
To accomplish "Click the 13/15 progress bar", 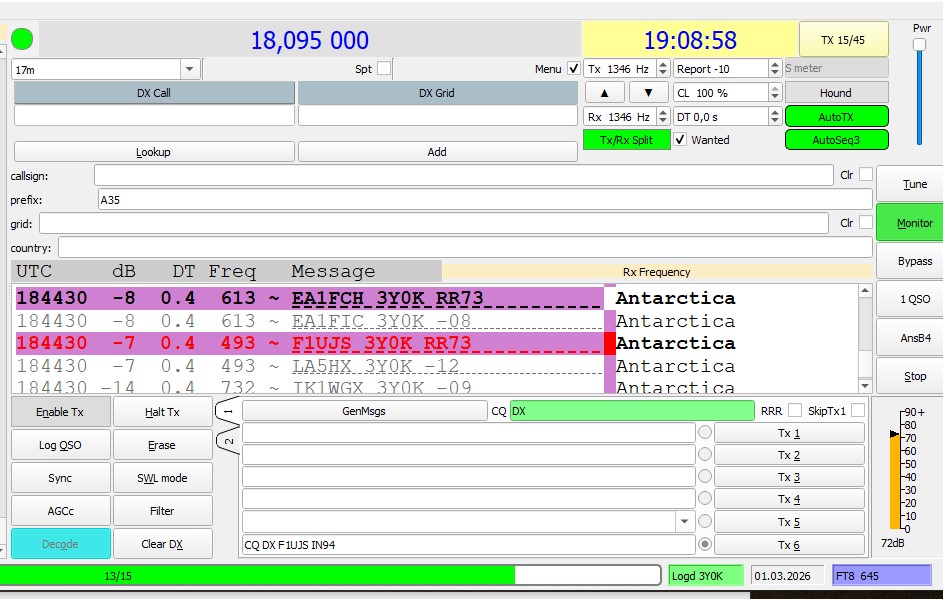I will [x=330, y=576].
